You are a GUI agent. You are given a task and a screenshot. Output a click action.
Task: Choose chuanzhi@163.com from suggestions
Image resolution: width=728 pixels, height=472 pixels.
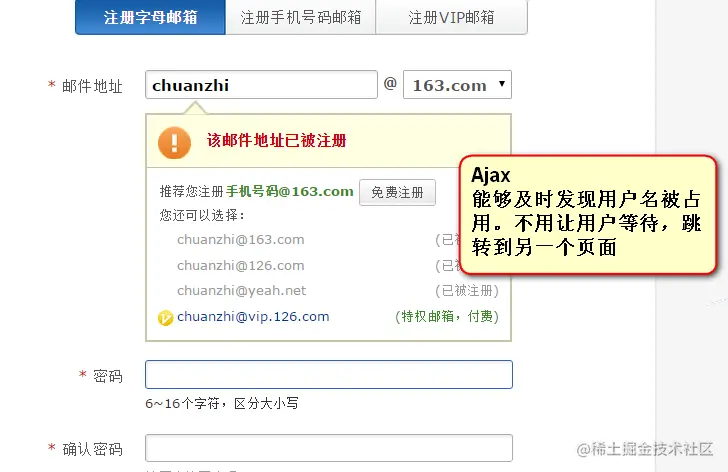240,239
